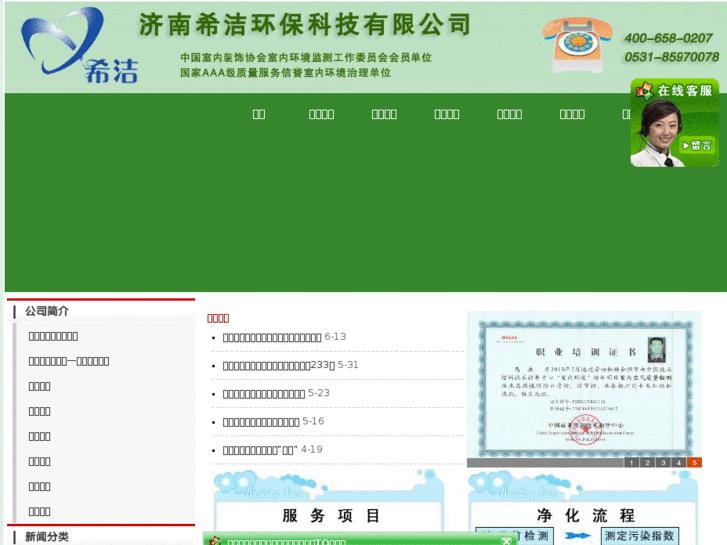This screenshot has height=545, width=727.
Task: Click the 净化流程 panel title
Action: pyautogui.click(x=586, y=515)
